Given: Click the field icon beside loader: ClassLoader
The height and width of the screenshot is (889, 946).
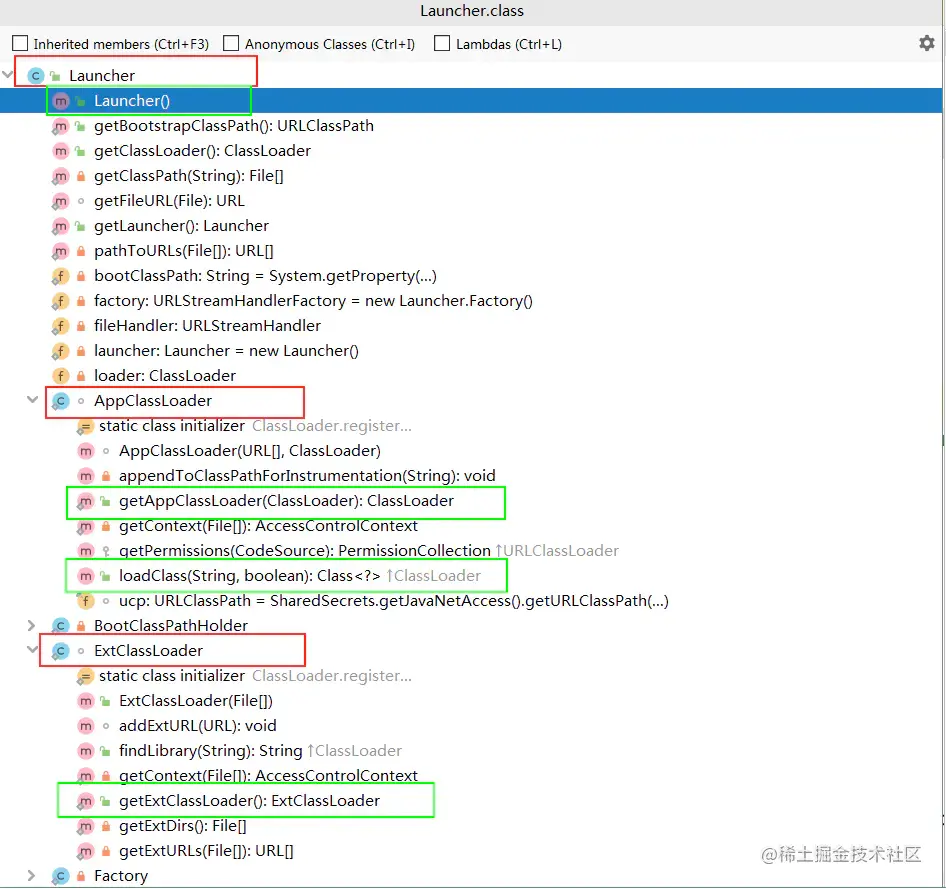Looking at the screenshot, I should pos(60,376).
